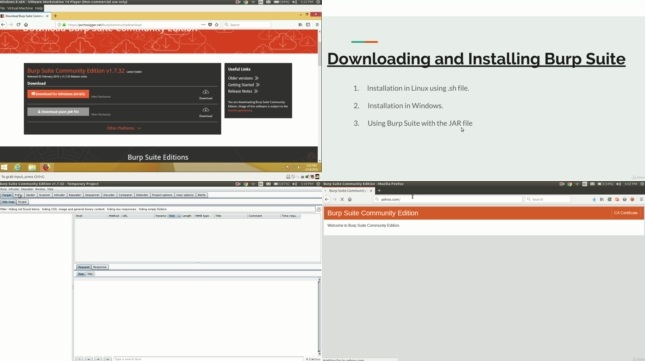Image resolution: width=645 pixels, height=361 pixels.
Task: Open the volume indicator above the Burp Suite window
Action: pos(295,184)
